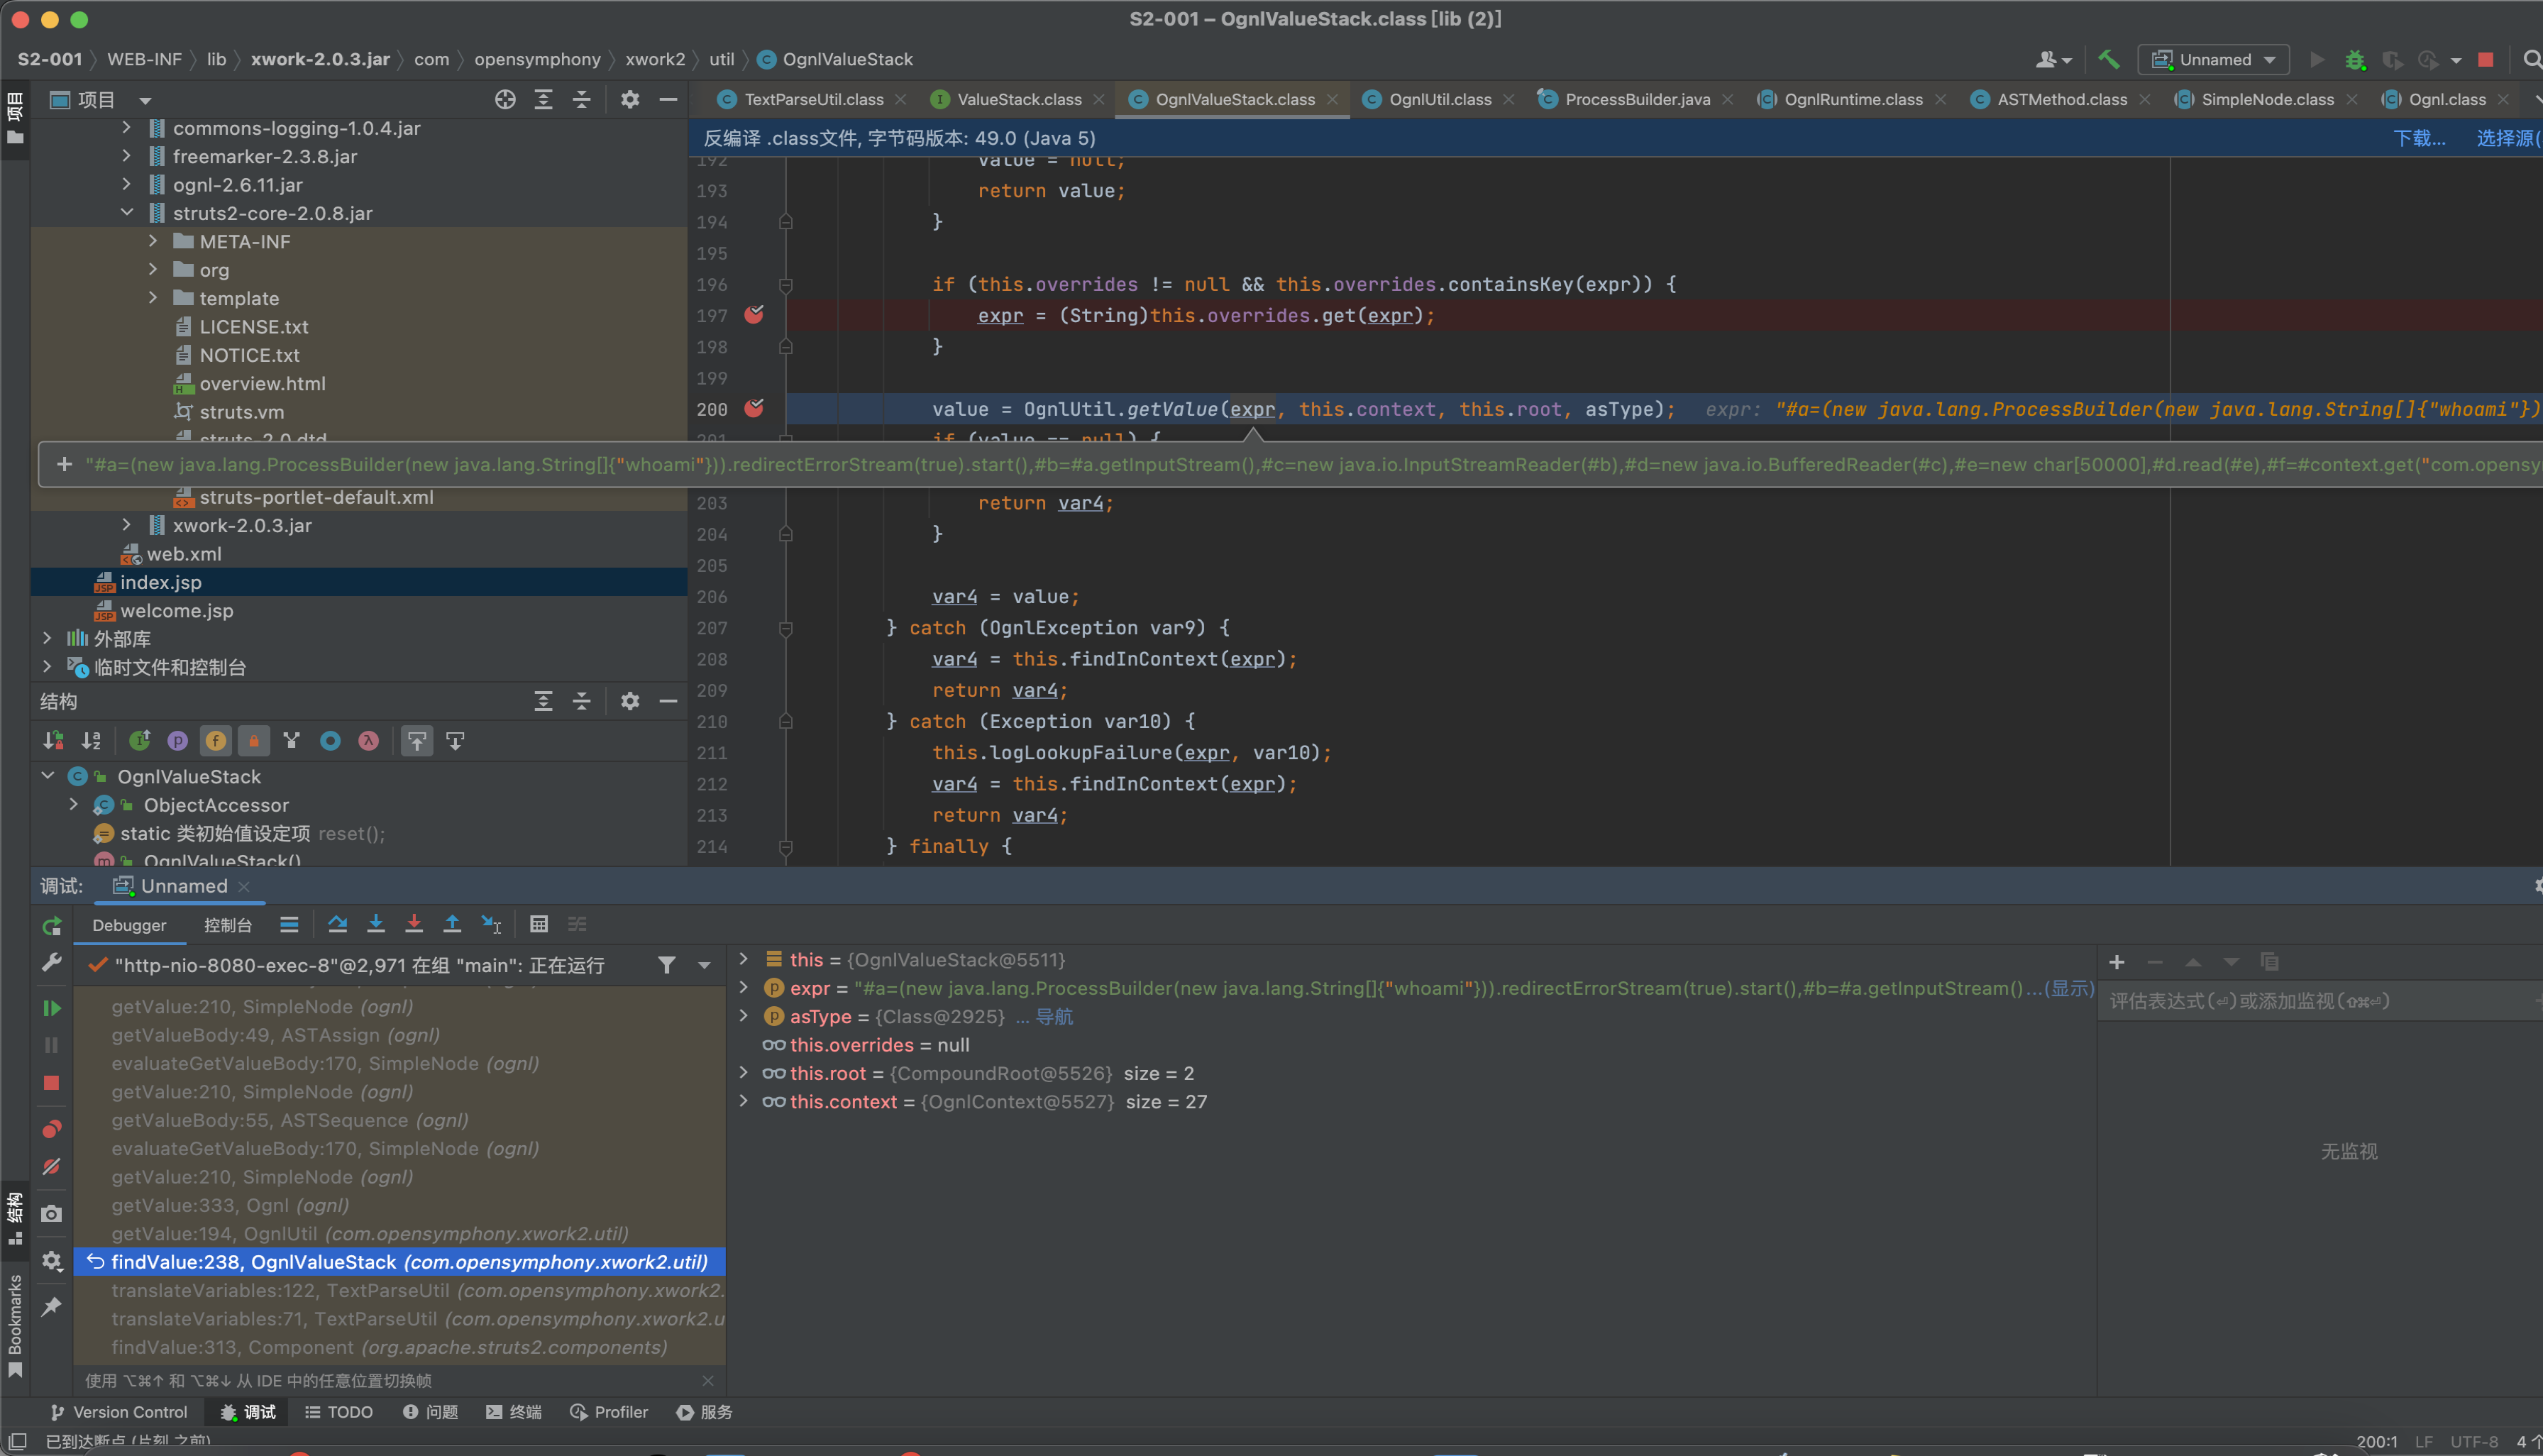
Task: Click Debug bug icon in top toolbar
Action: [x=2355, y=60]
